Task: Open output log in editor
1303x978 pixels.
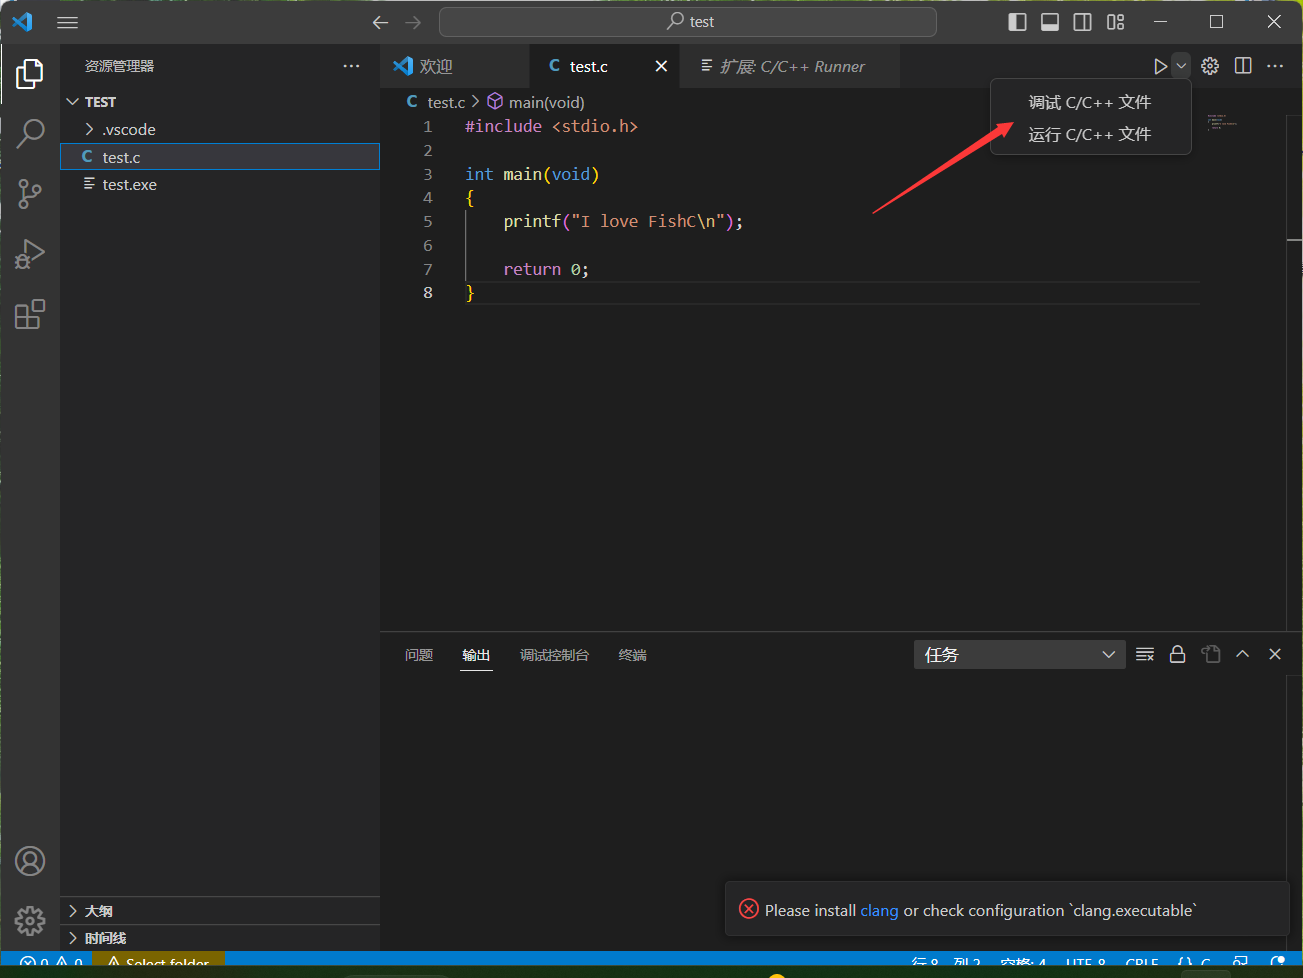Action: 1211,654
